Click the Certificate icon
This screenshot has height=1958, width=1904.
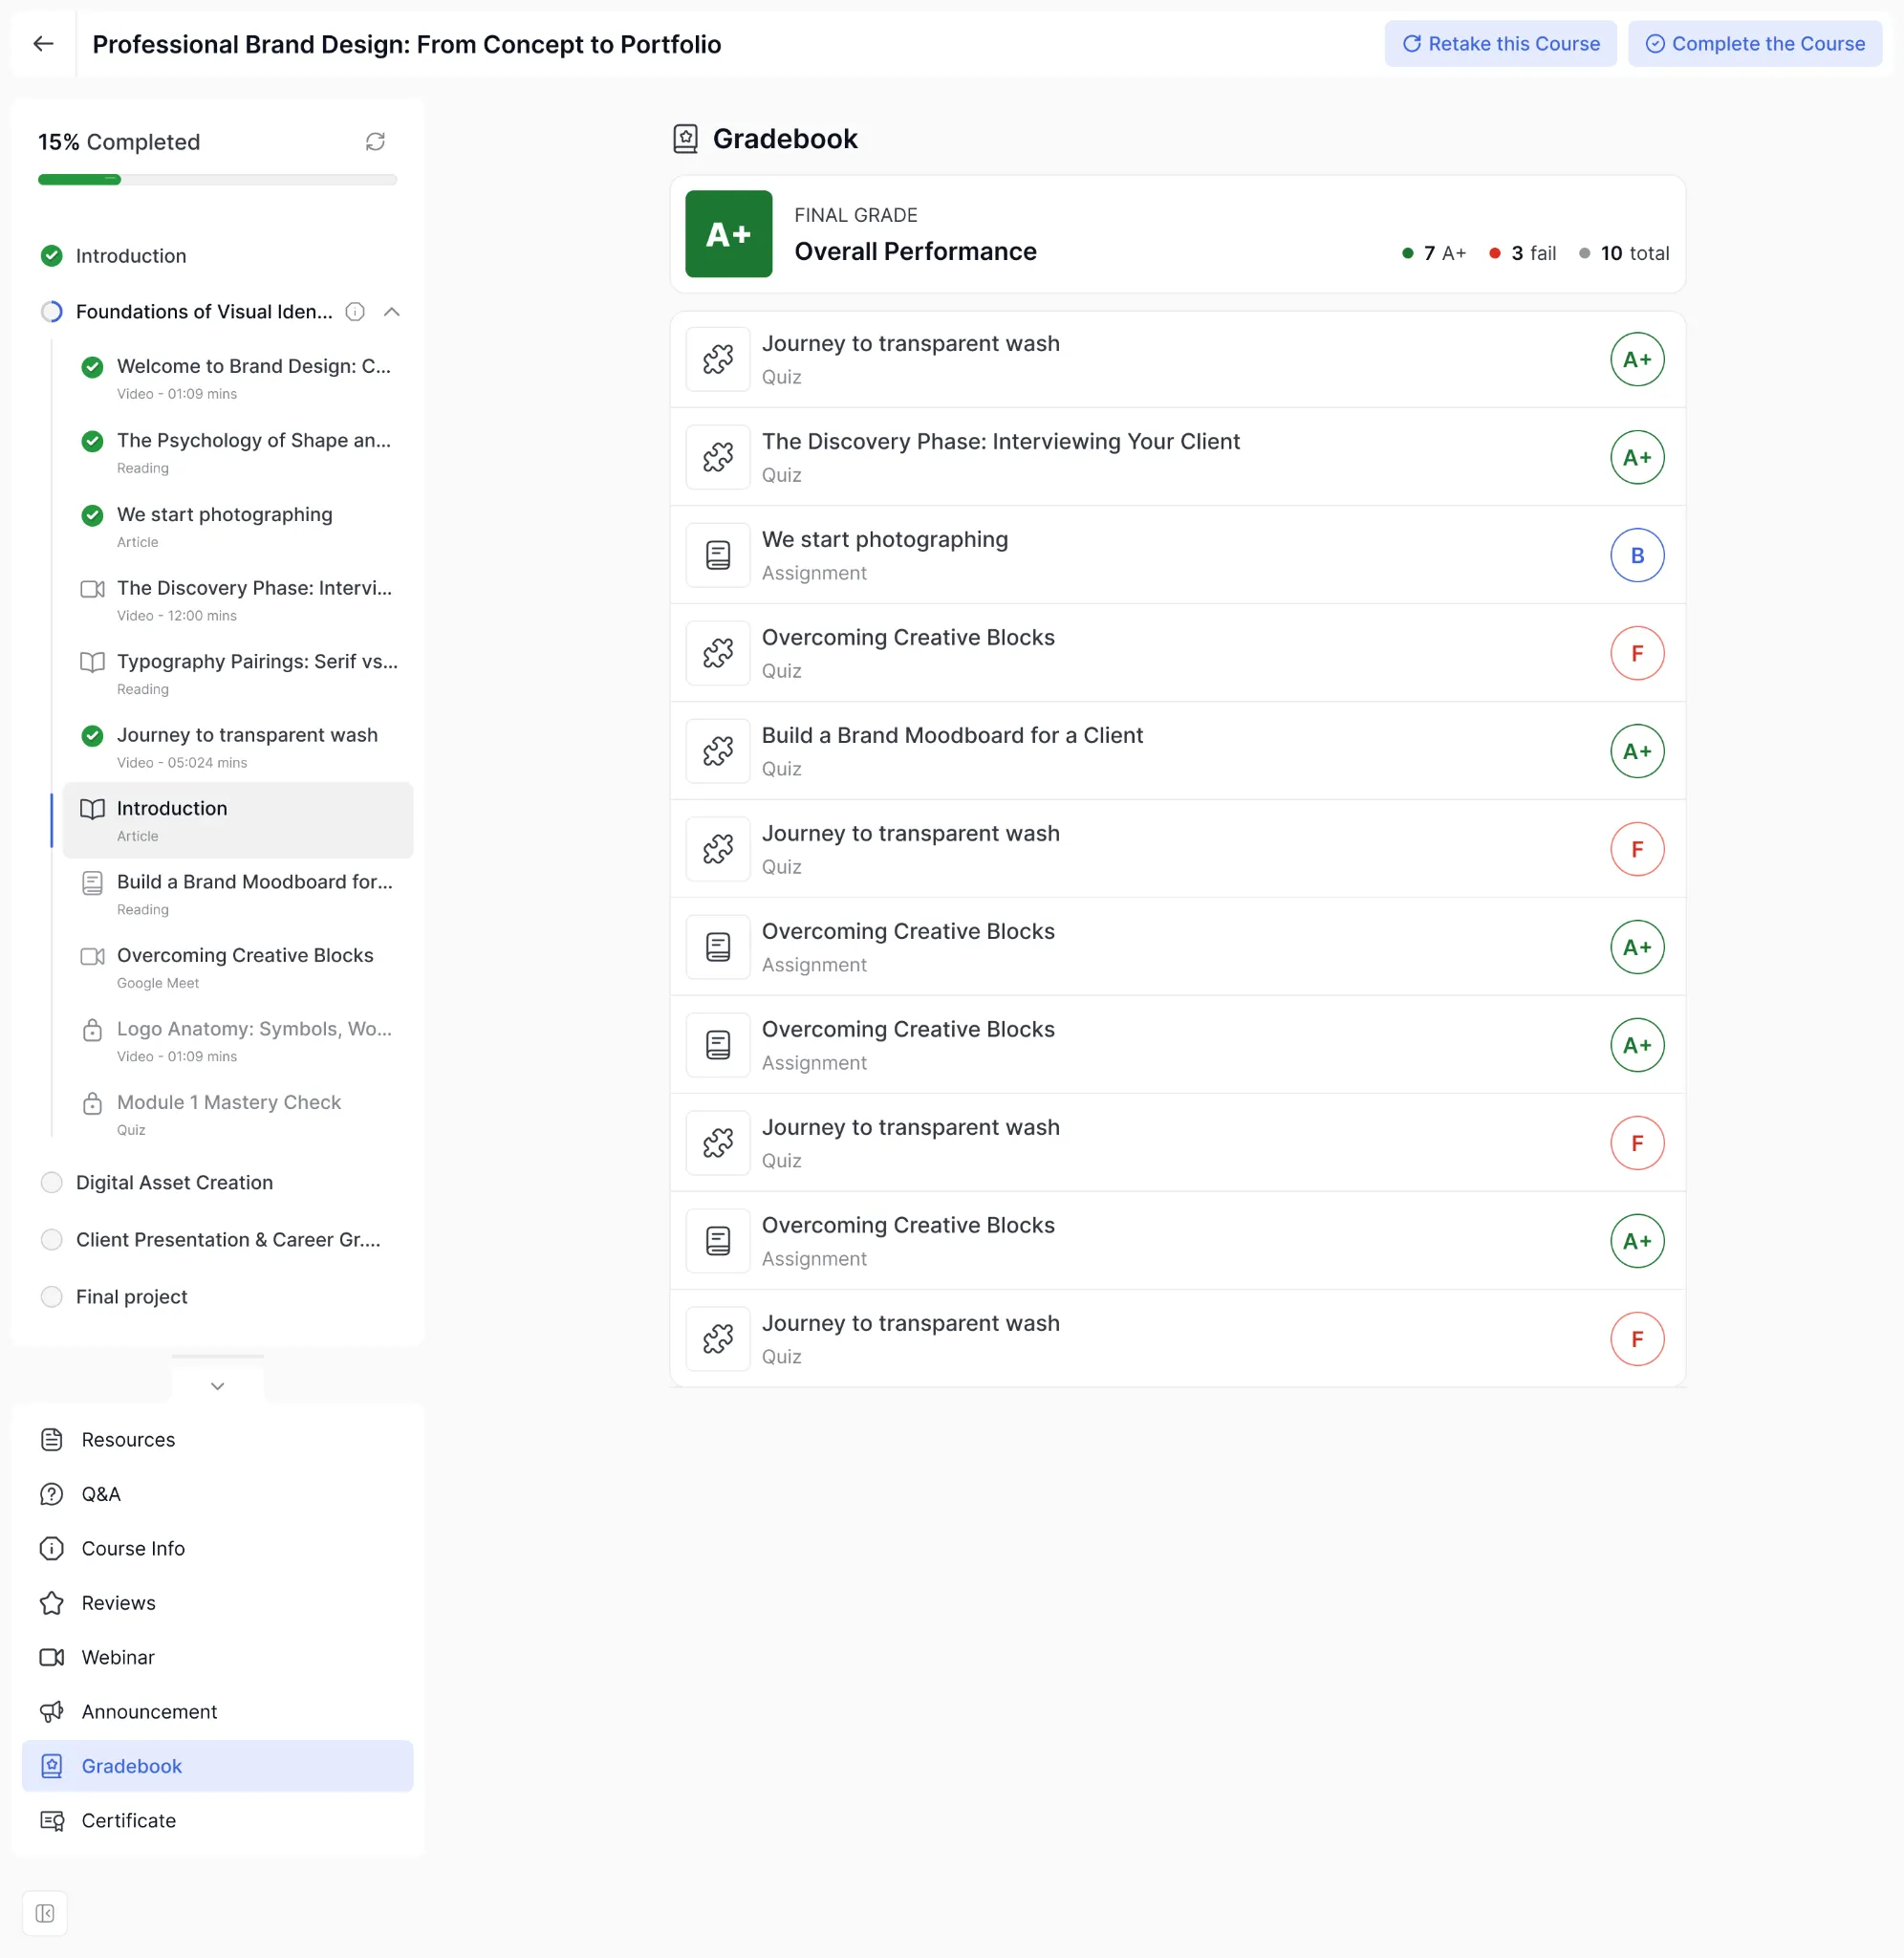click(x=52, y=1821)
